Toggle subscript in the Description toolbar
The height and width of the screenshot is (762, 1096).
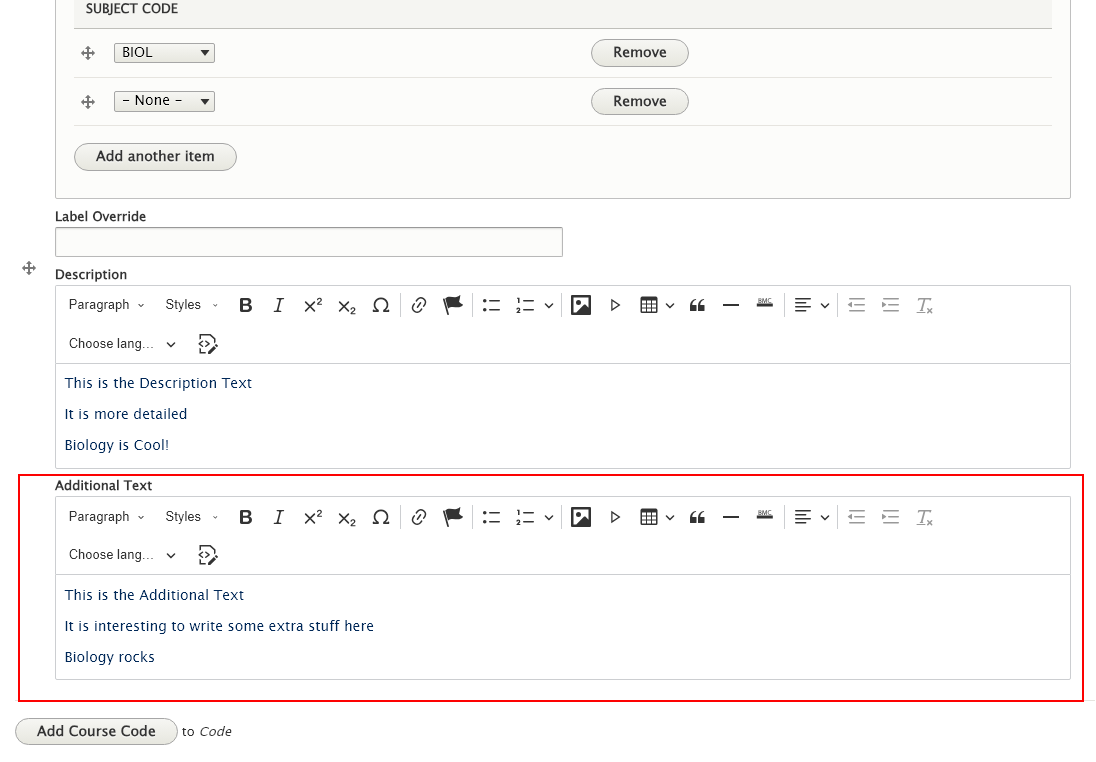click(346, 305)
